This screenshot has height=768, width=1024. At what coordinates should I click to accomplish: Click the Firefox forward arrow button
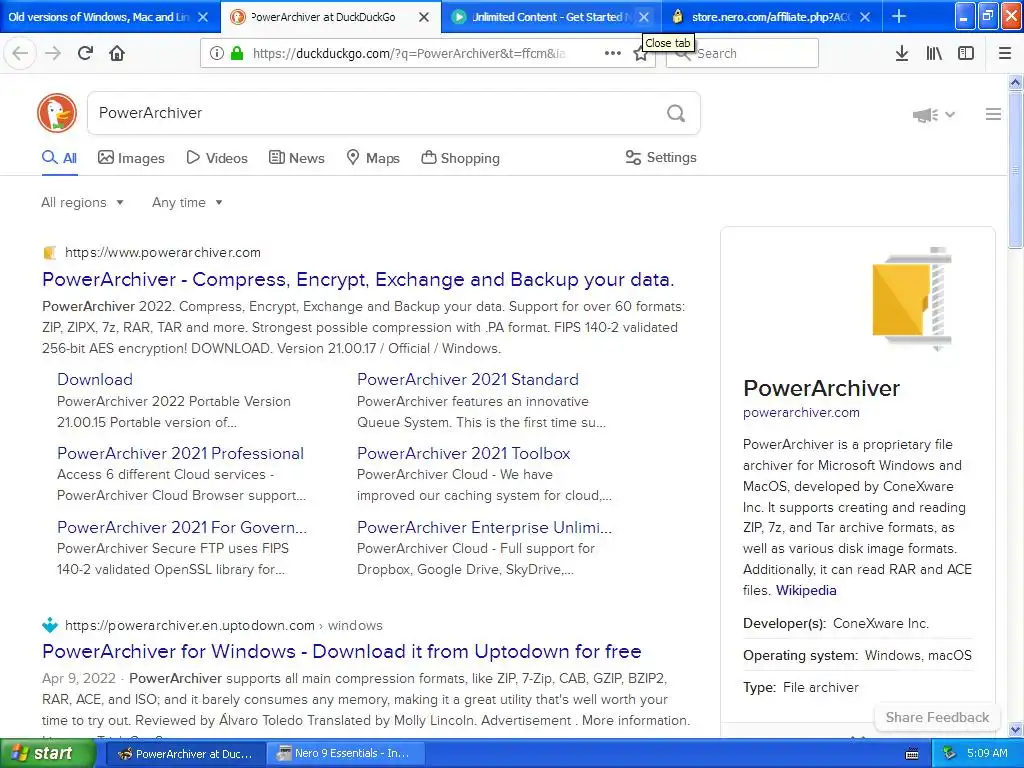click(53, 53)
